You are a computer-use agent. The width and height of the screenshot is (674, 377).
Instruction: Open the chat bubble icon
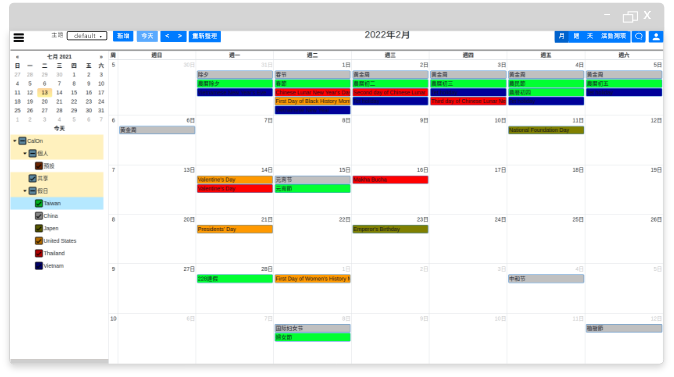[639, 37]
